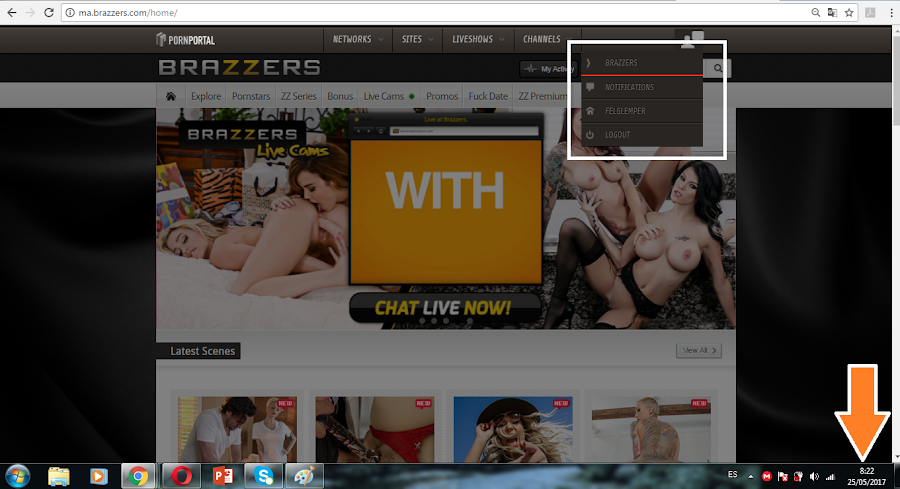The width and height of the screenshot is (900, 489).
Task: Select Notifications in the user menu
Action: [642, 87]
